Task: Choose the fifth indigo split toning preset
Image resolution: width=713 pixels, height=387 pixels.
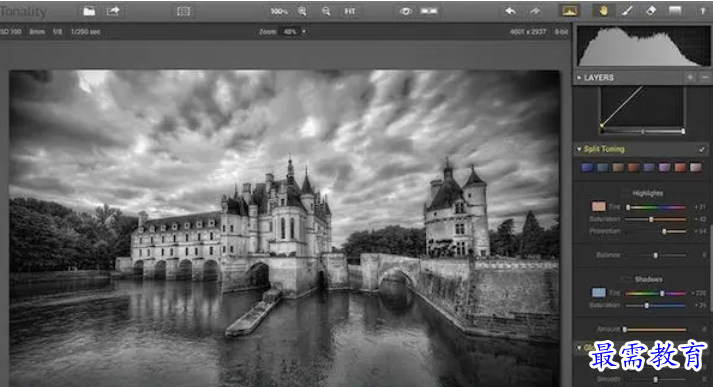Action: tap(649, 168)
